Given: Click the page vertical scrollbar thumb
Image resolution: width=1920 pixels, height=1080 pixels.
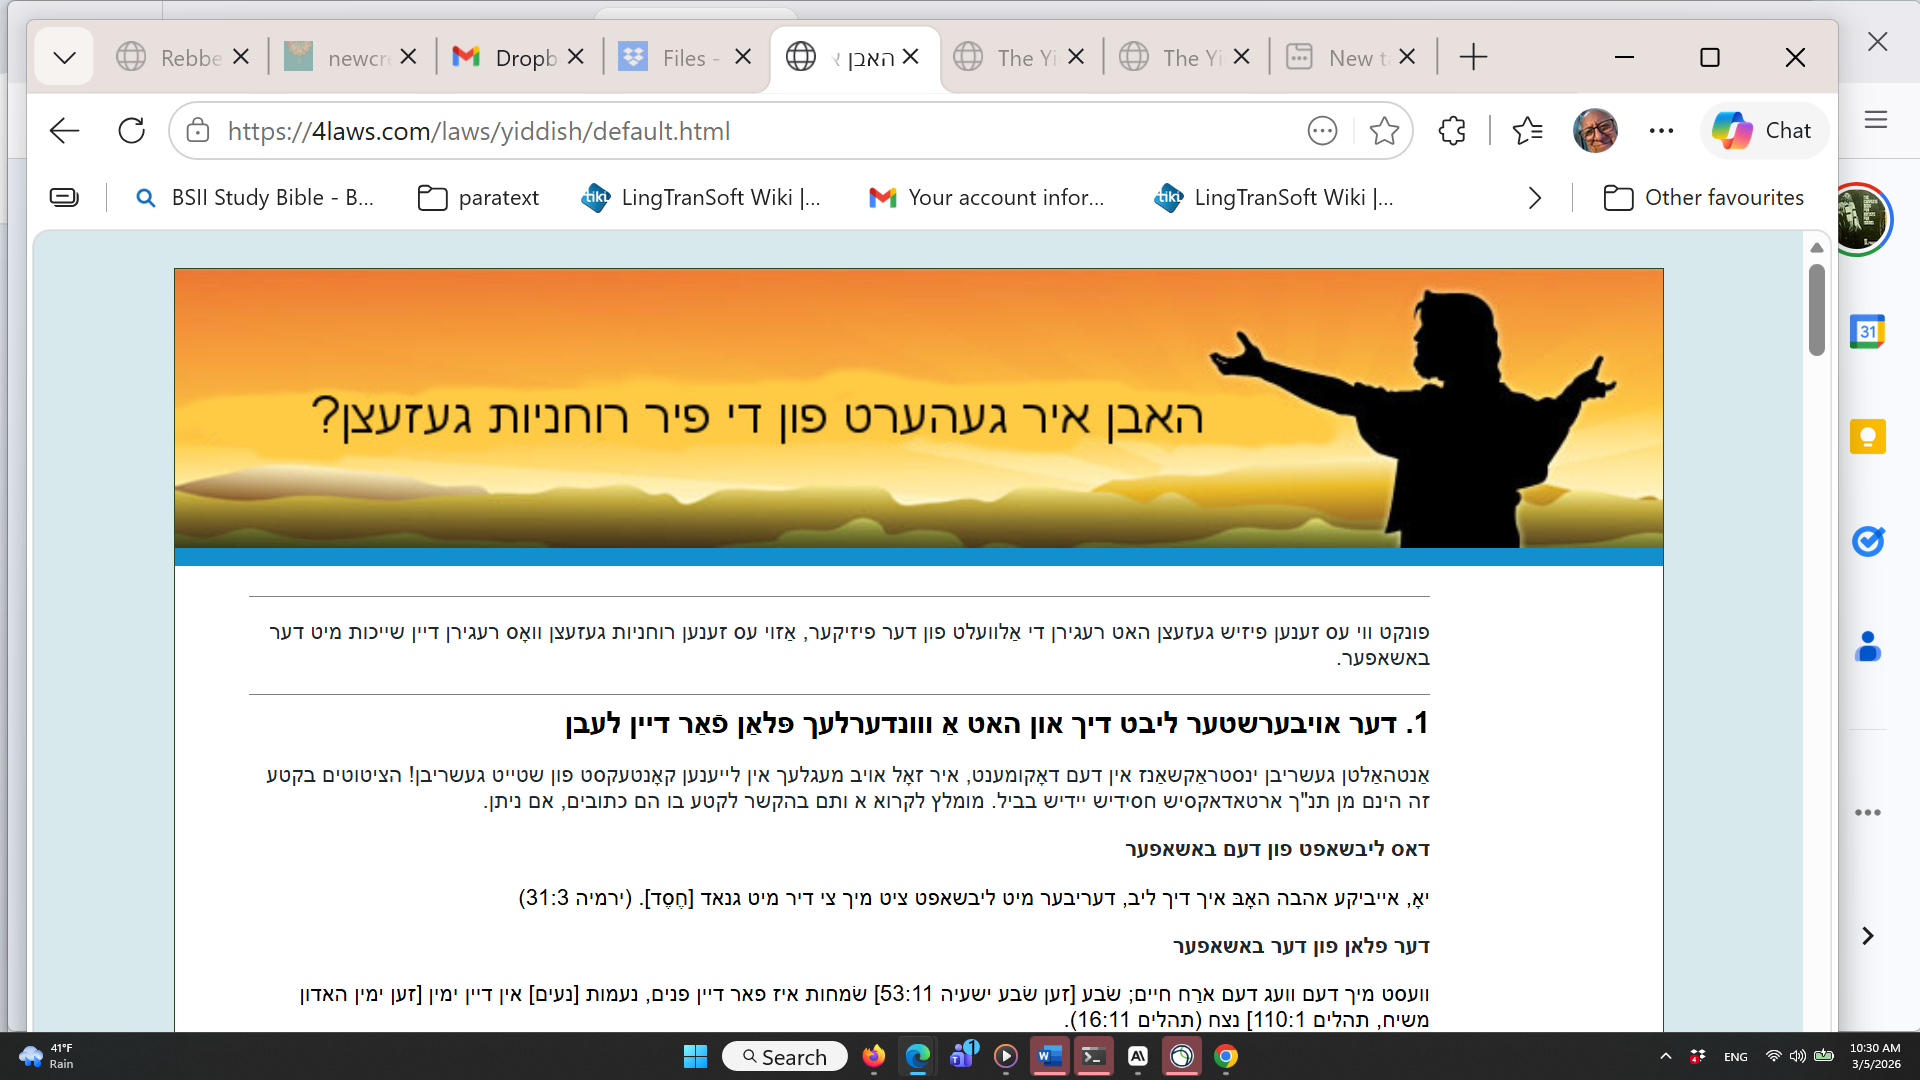Looking at the screenshot, I should click(x=1817, y=309).
